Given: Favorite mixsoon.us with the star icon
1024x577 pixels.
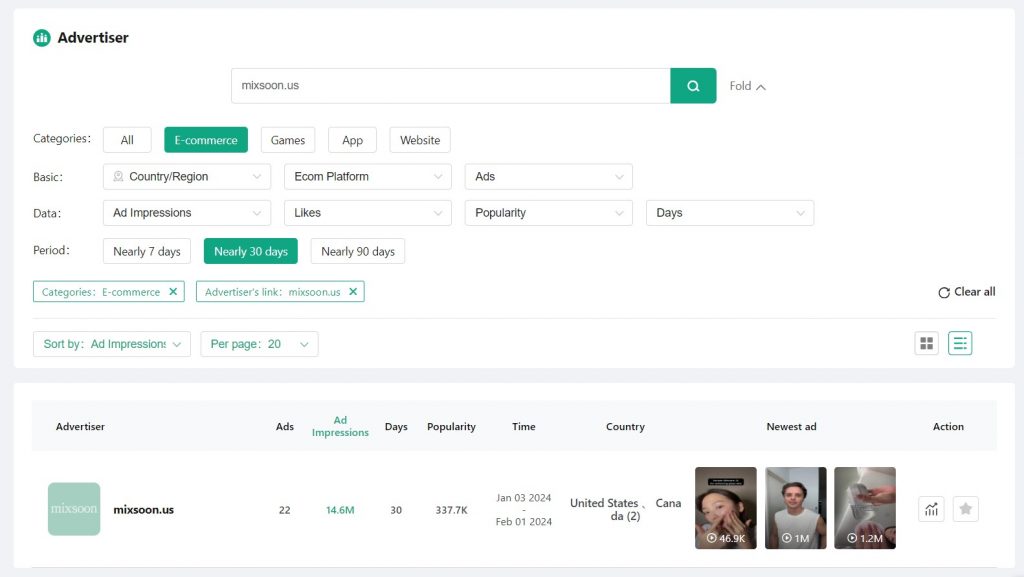Looking at the screenshot, I should pos(965,509).
